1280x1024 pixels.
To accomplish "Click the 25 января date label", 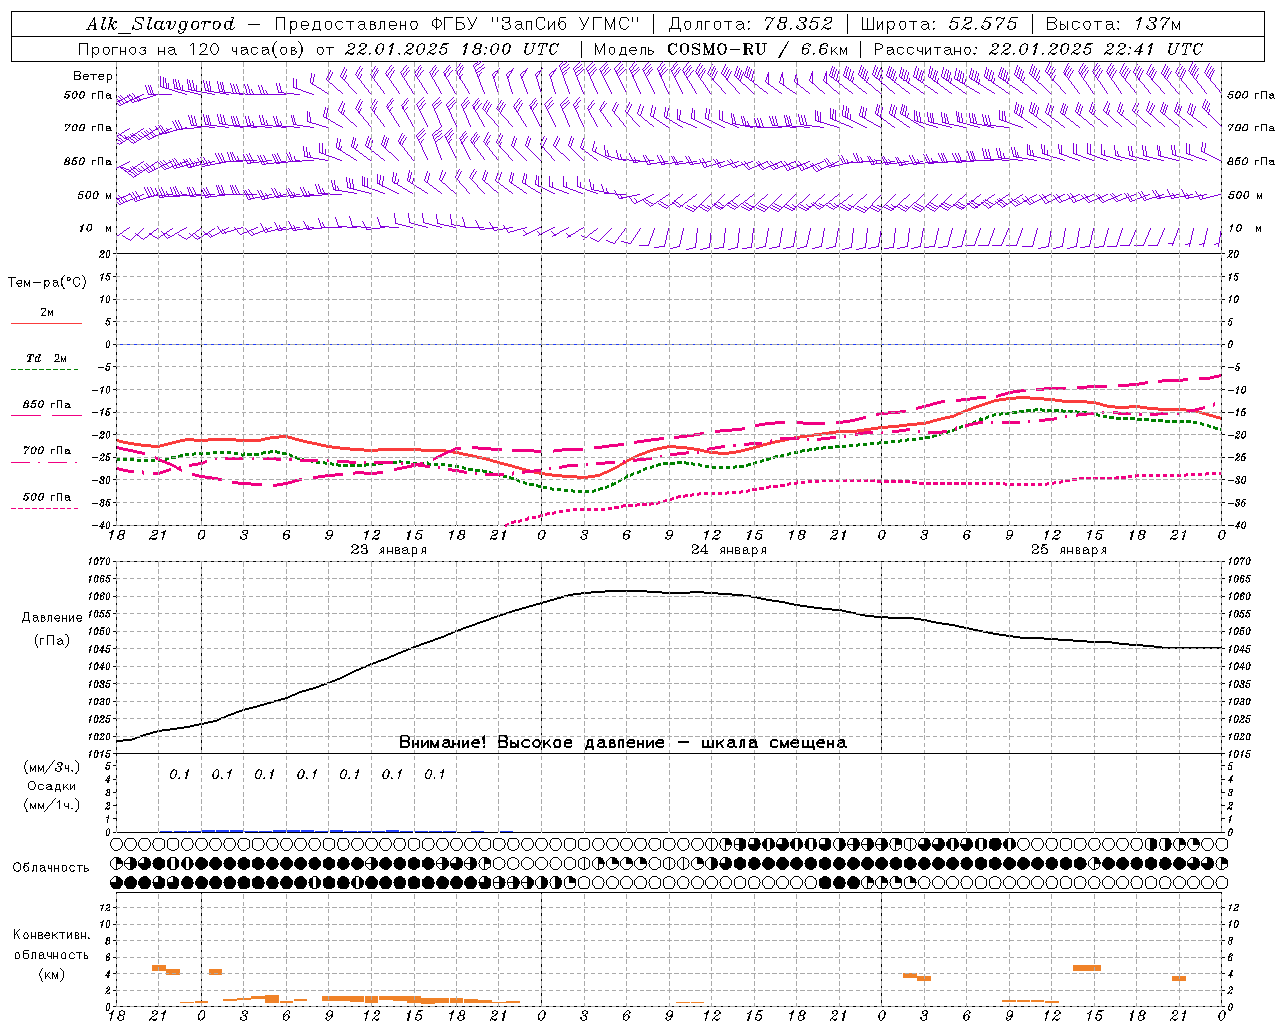I will (1069, 550).
